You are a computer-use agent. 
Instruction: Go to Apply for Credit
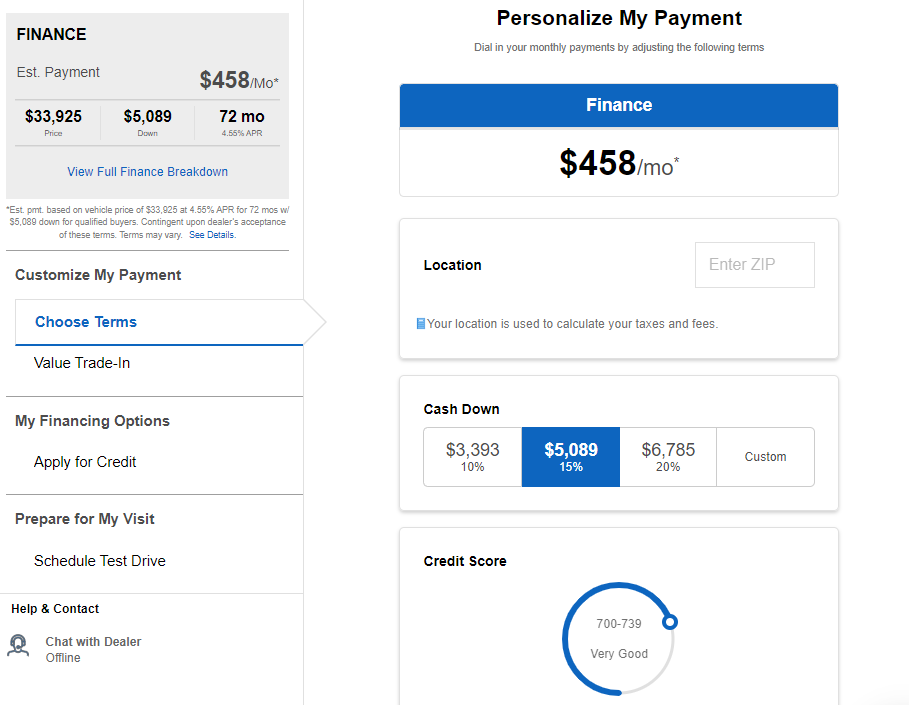pos(85,462)
